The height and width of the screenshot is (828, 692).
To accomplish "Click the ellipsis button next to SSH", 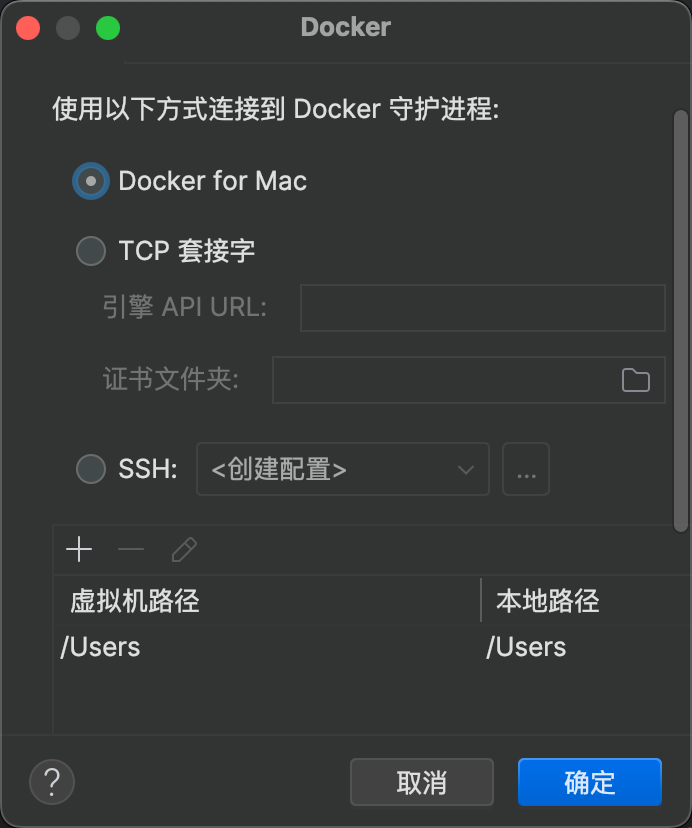I will (x=526, y=469).
